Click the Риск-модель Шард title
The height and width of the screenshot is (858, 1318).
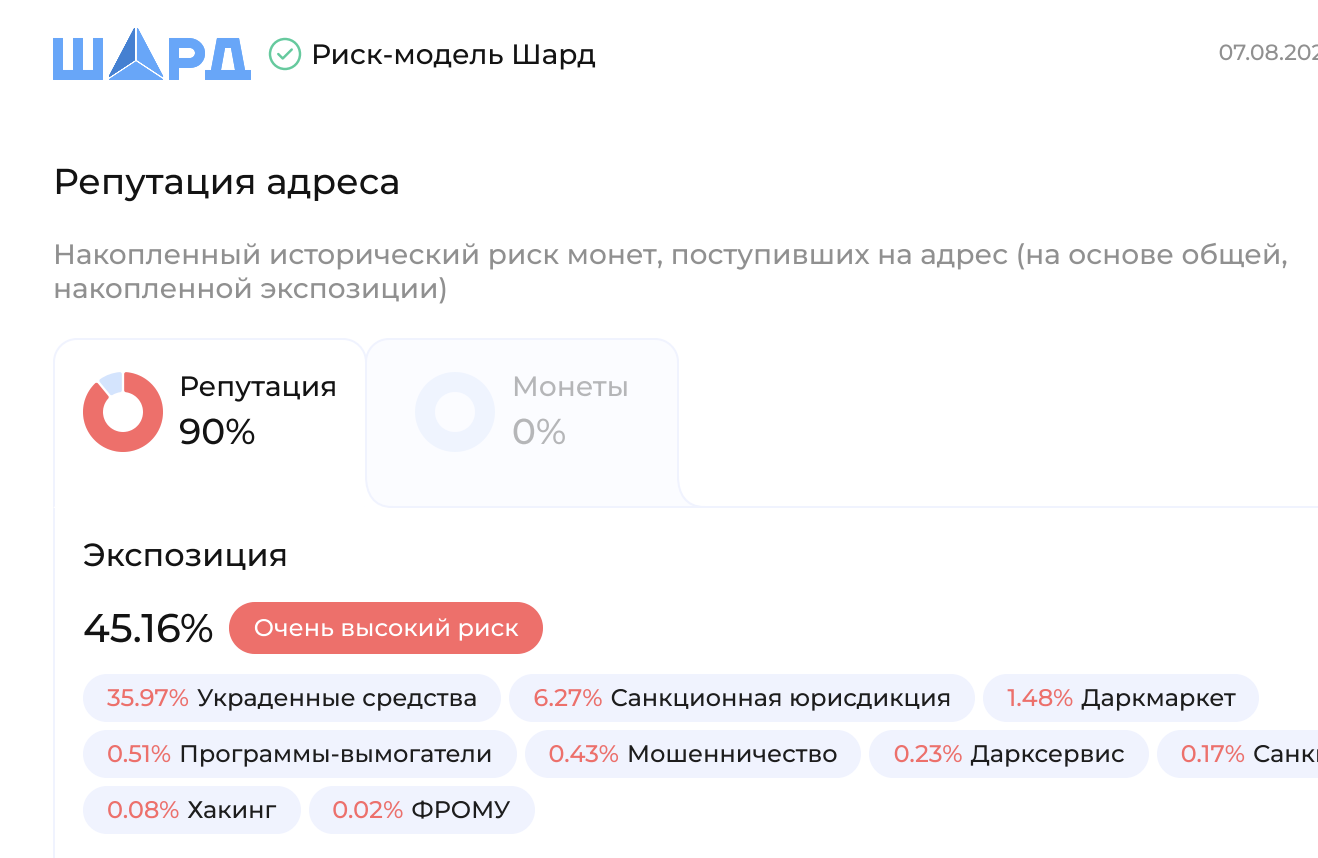(454, 54)
